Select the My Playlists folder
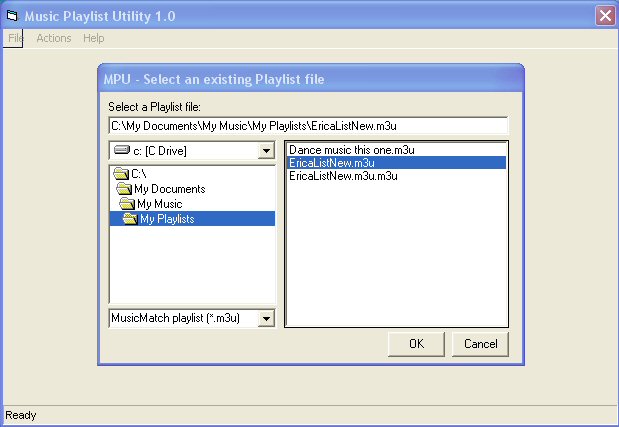The image size is (619, 427). point(192,219)
